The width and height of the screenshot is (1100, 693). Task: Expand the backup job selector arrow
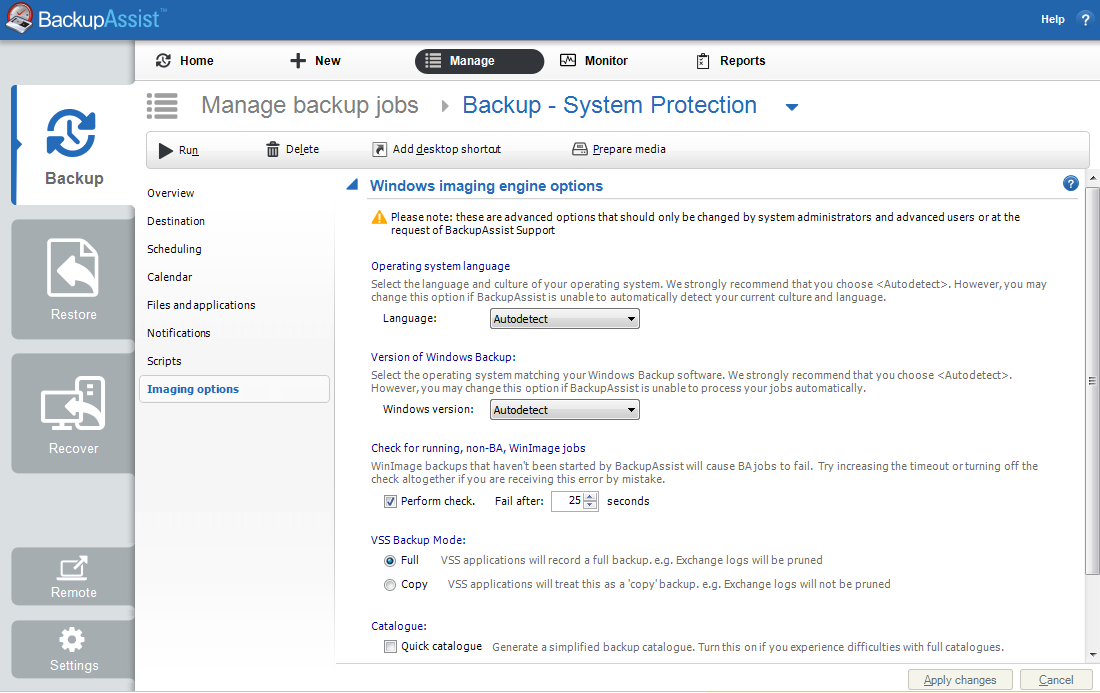(x=791, y=108)
